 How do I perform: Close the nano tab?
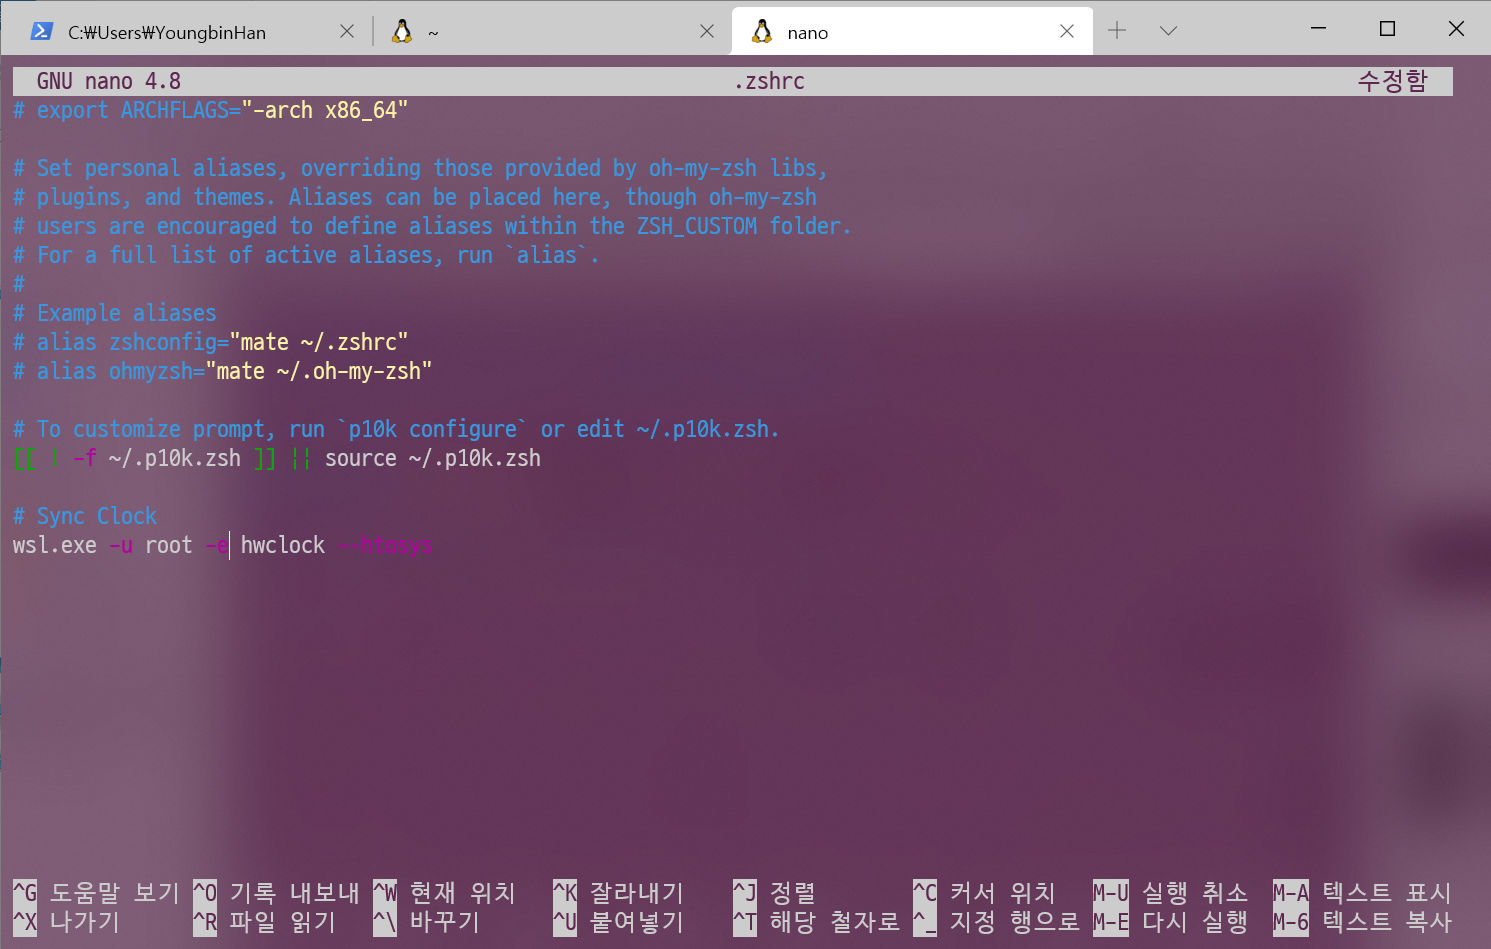click(x=1067, y=32)
